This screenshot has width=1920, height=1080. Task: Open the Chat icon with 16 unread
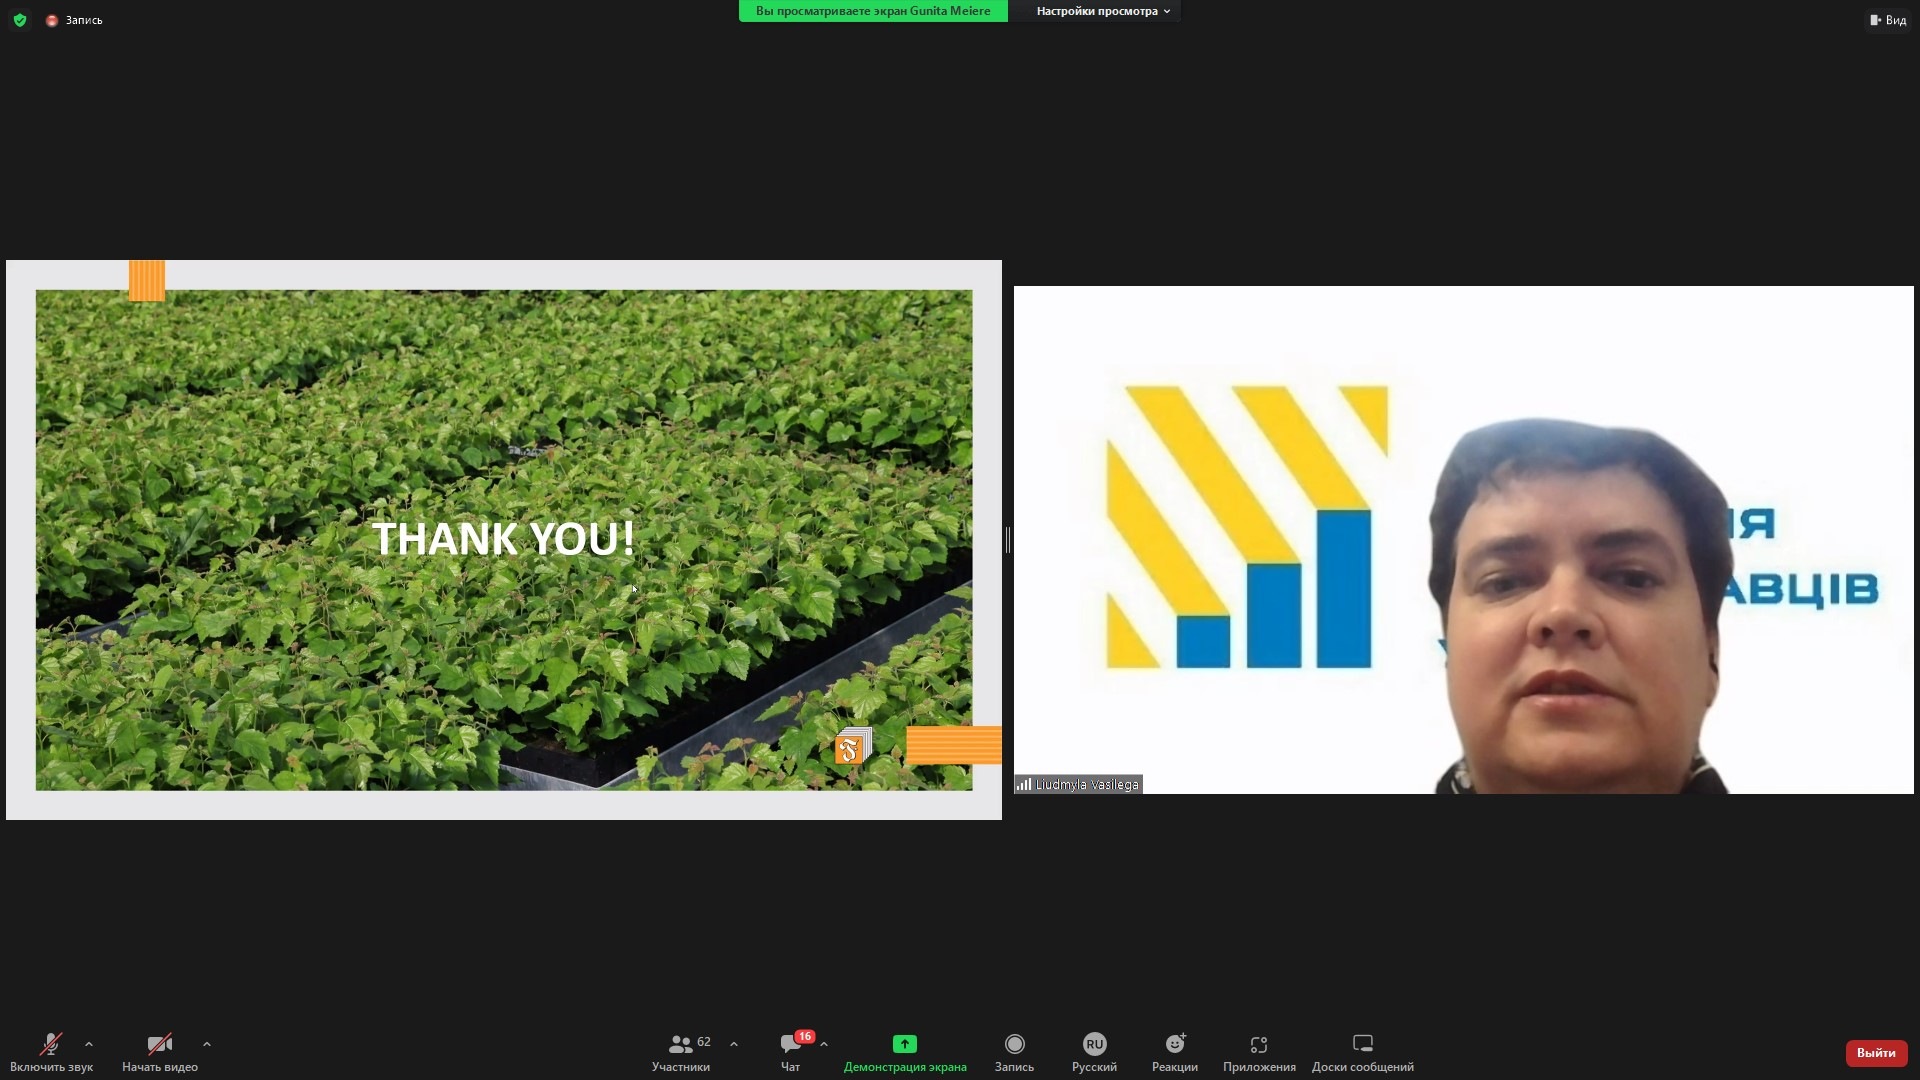pyautogui.click(x=790, y=1045)
